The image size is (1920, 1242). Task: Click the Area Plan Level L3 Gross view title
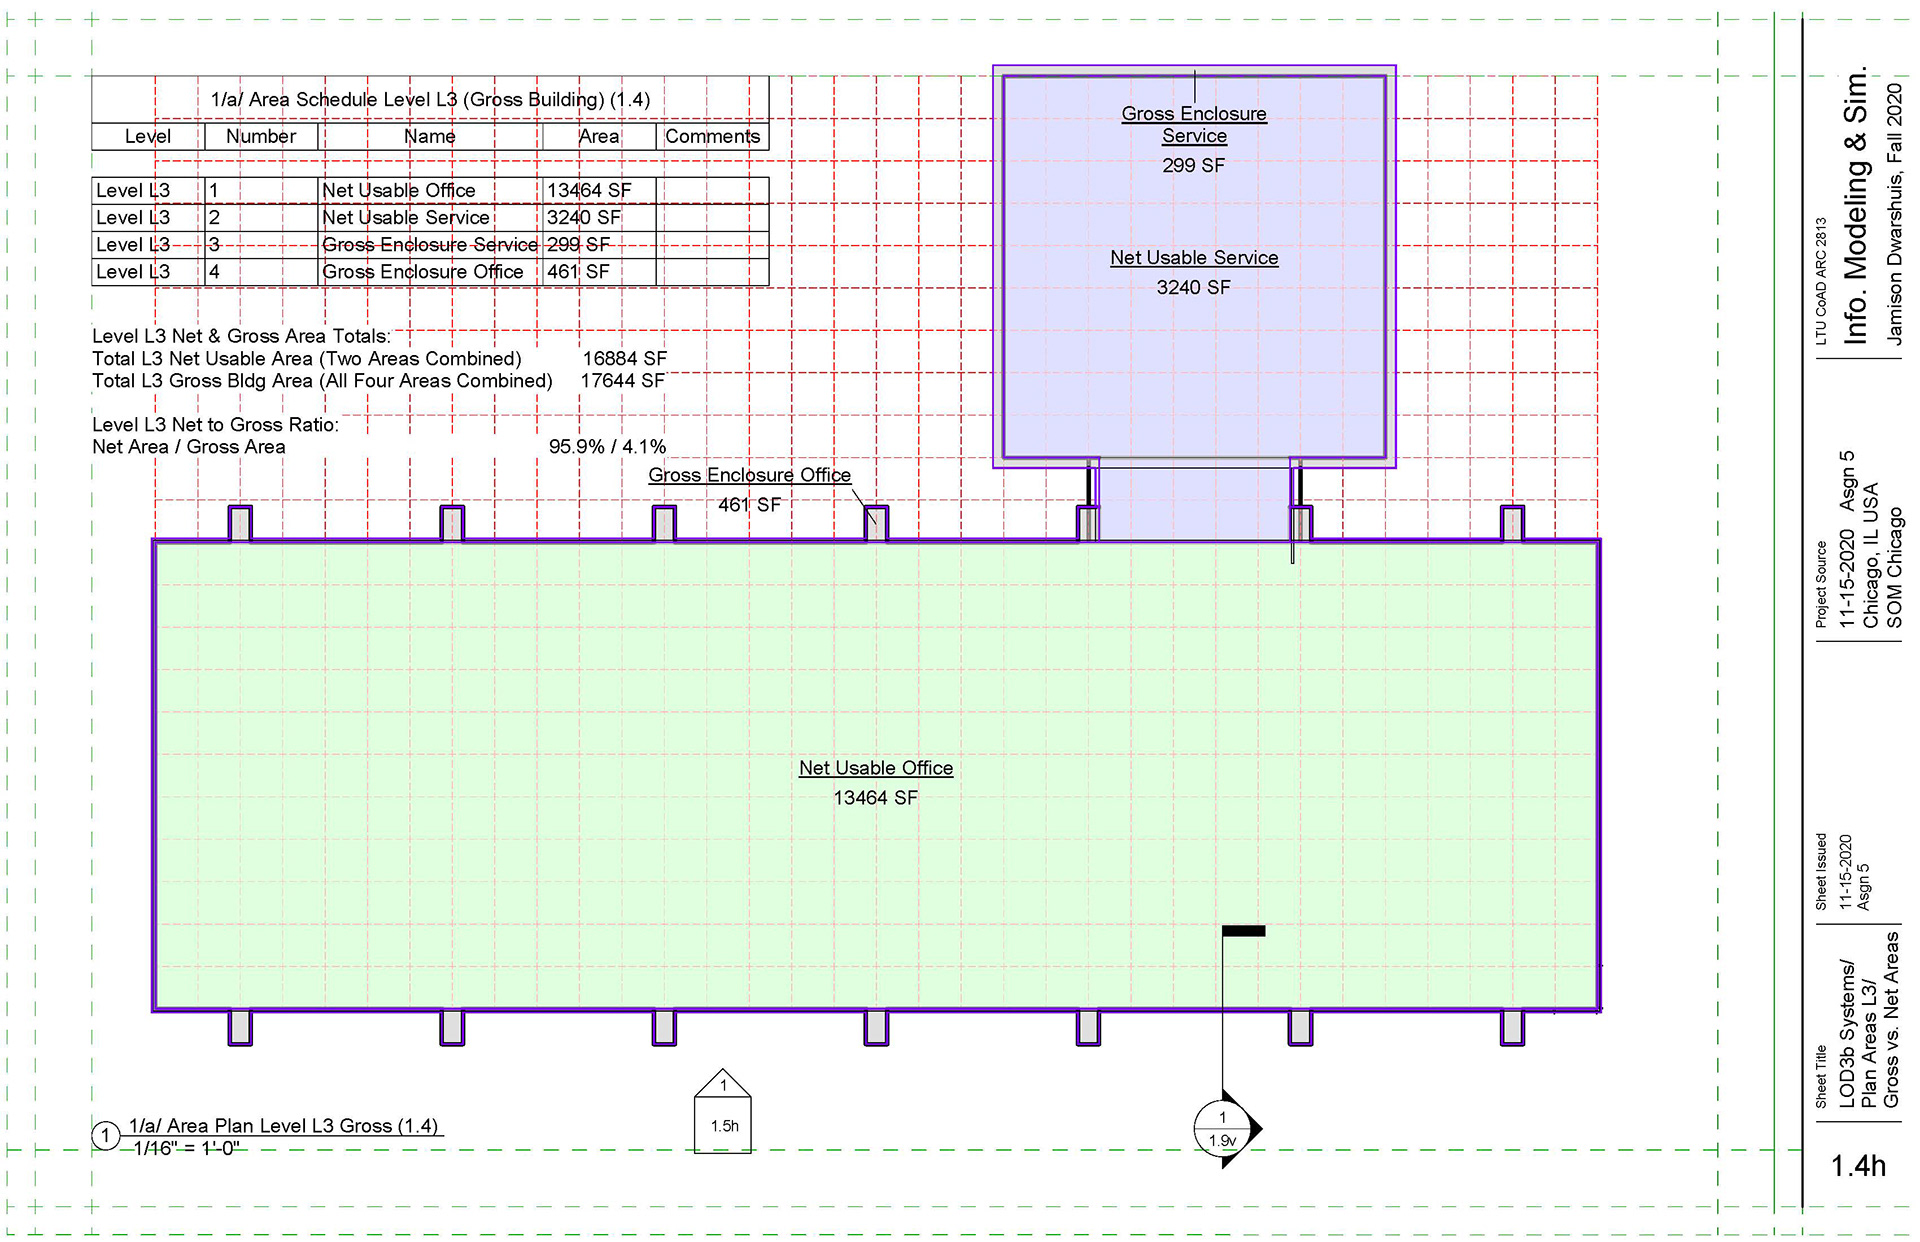click(x=283, y=1126)
